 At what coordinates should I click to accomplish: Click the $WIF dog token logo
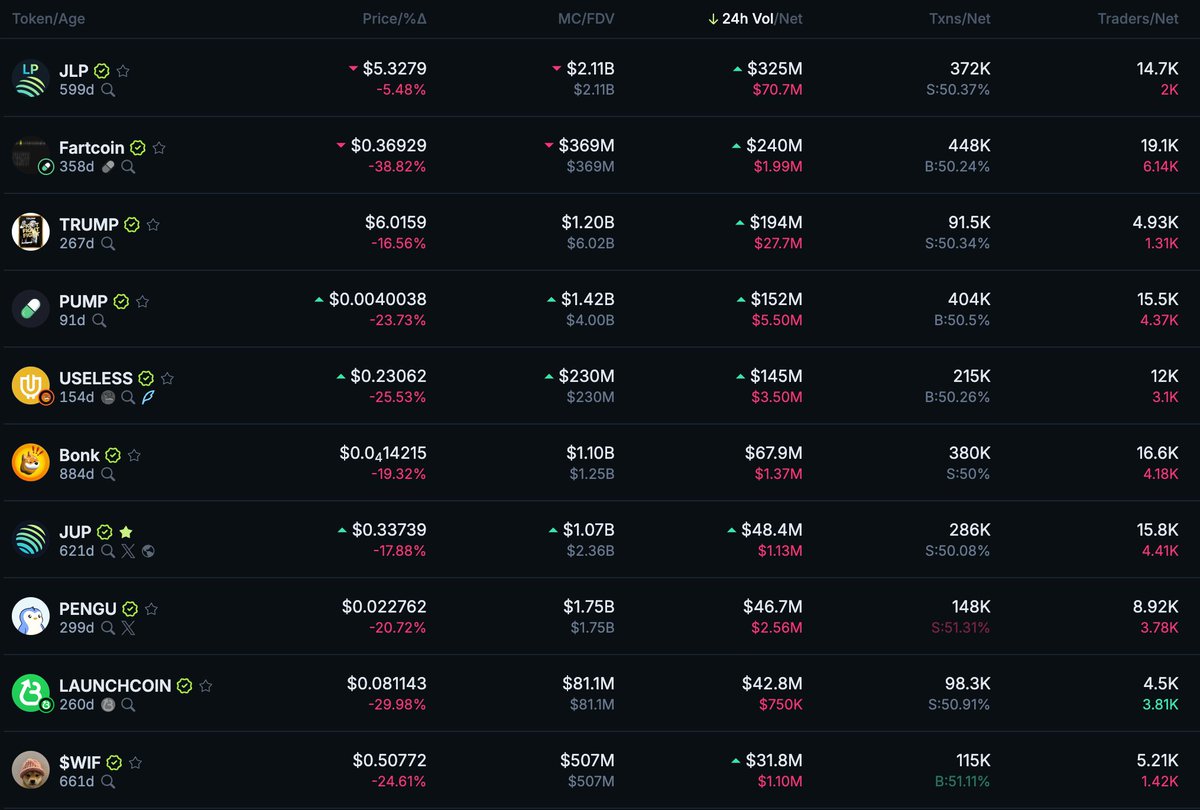click(30, 771)
